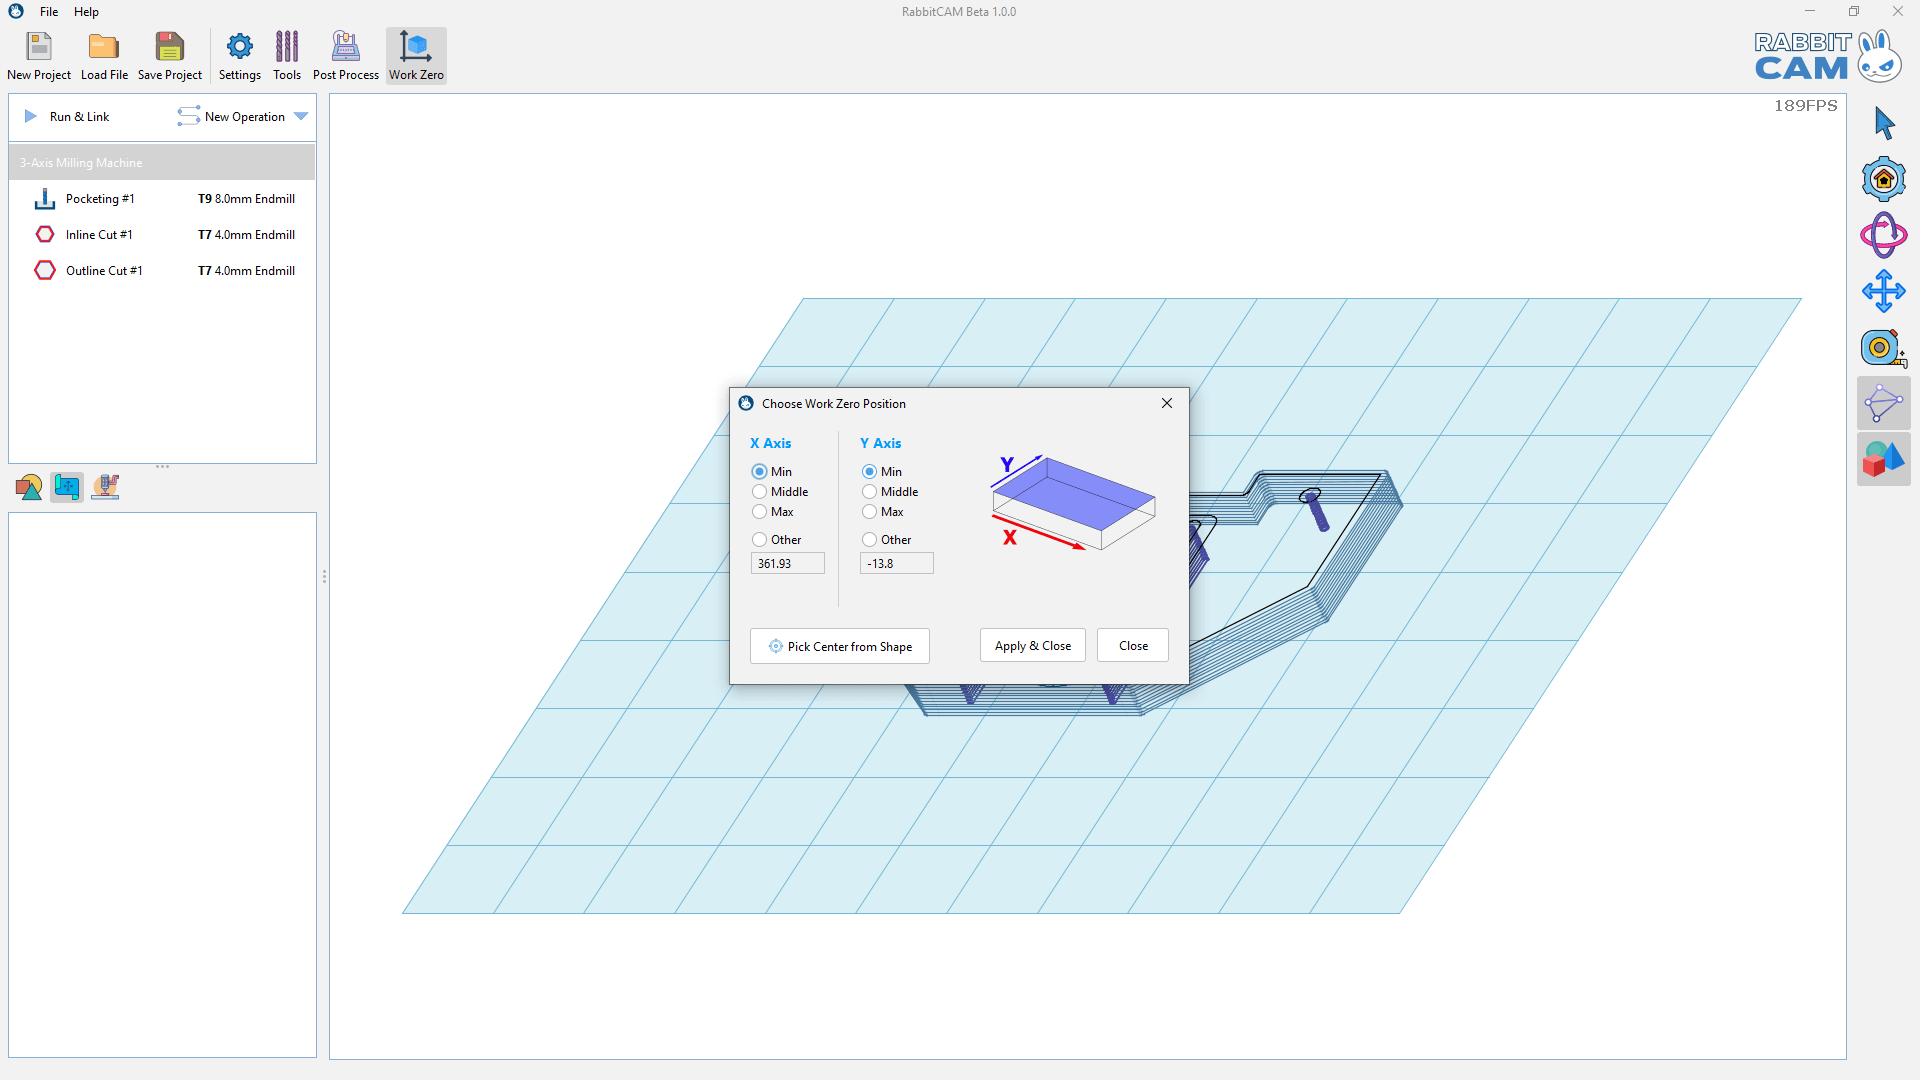Image resolution: width=1920 pixels, height=1080 pixels.
Task: Click the Post Process icon
Action: 346,47
